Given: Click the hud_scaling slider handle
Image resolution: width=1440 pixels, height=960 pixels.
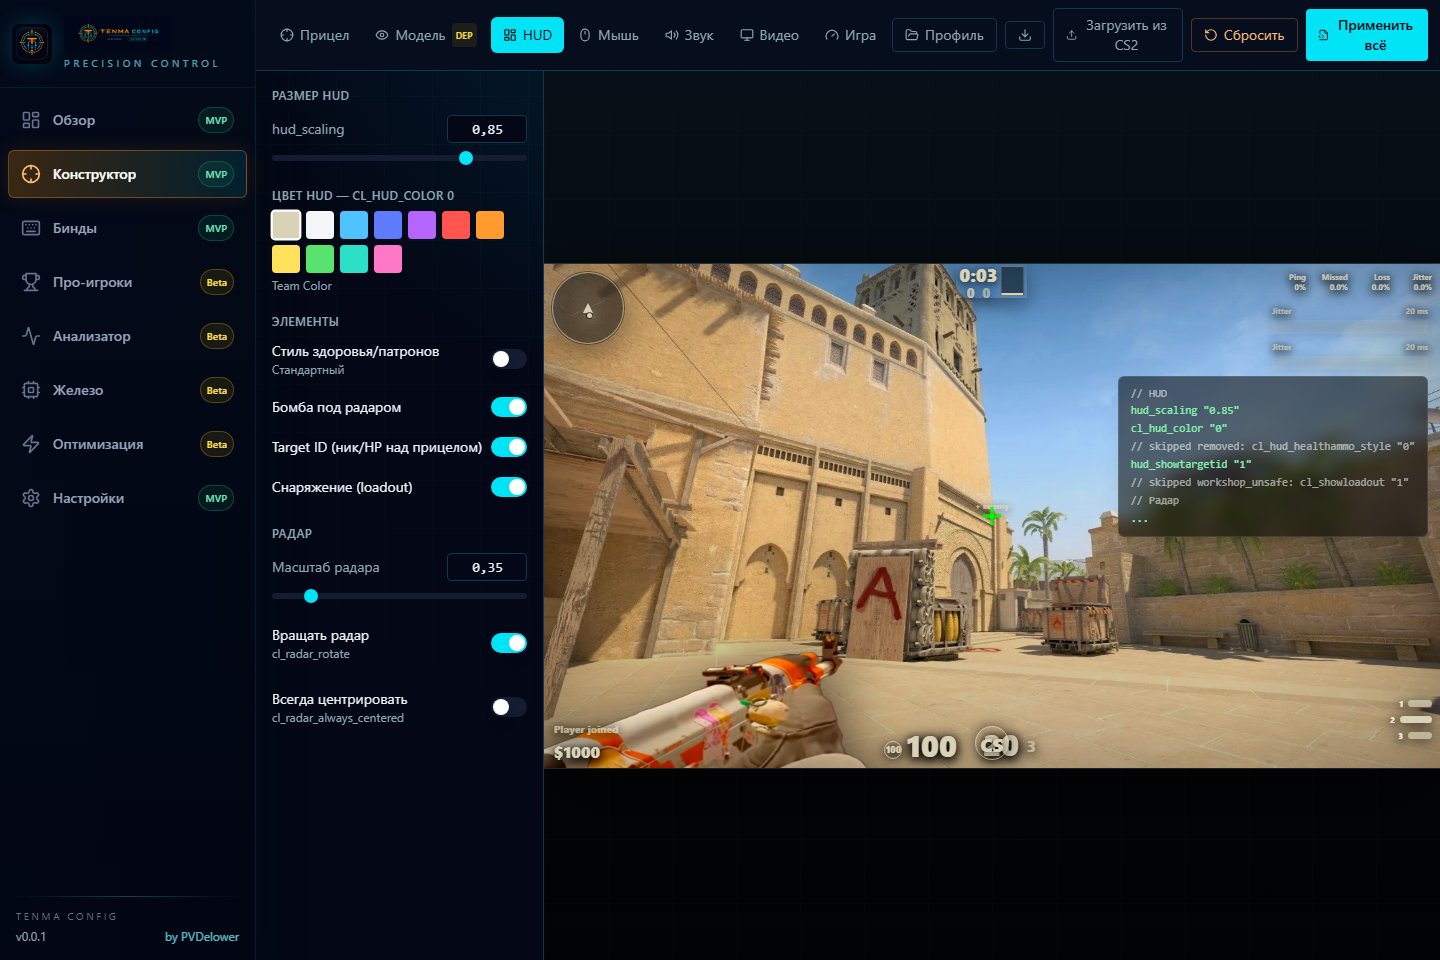Looking at the screenshot, I should point(466,158).
